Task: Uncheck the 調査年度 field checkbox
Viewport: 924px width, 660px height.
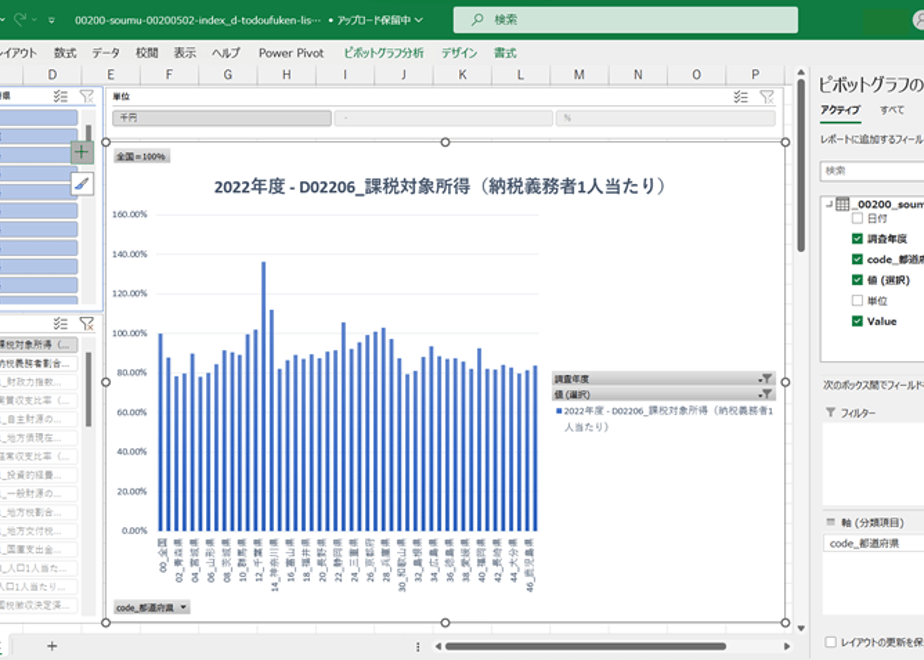Action: point(857,239)
